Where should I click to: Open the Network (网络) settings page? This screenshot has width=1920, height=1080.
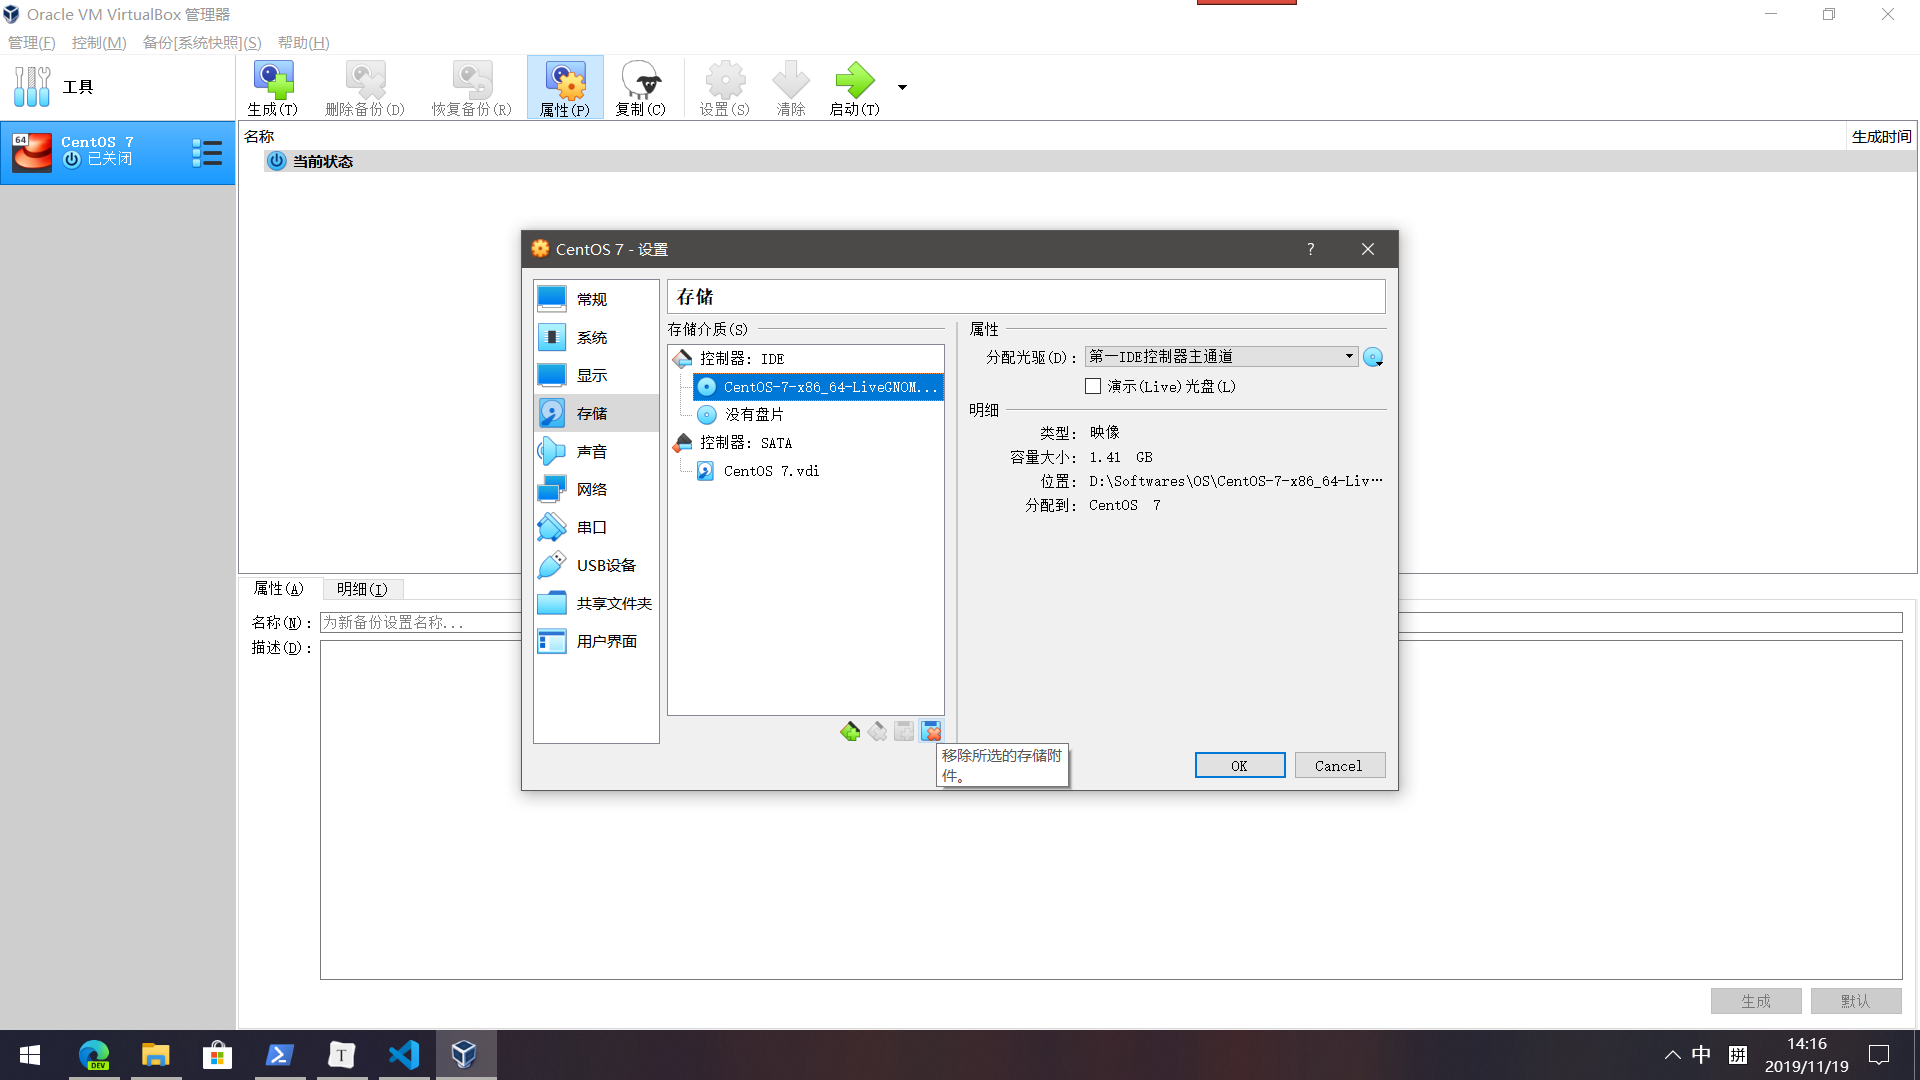(591, 489)
